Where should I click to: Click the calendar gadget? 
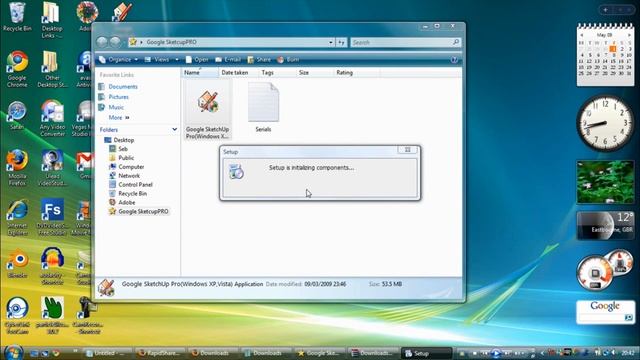(x=605, y=55)
